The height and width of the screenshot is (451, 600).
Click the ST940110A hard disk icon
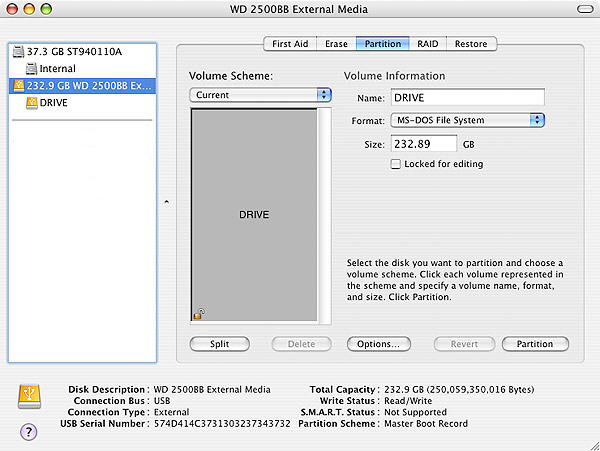tap(18, 51)
